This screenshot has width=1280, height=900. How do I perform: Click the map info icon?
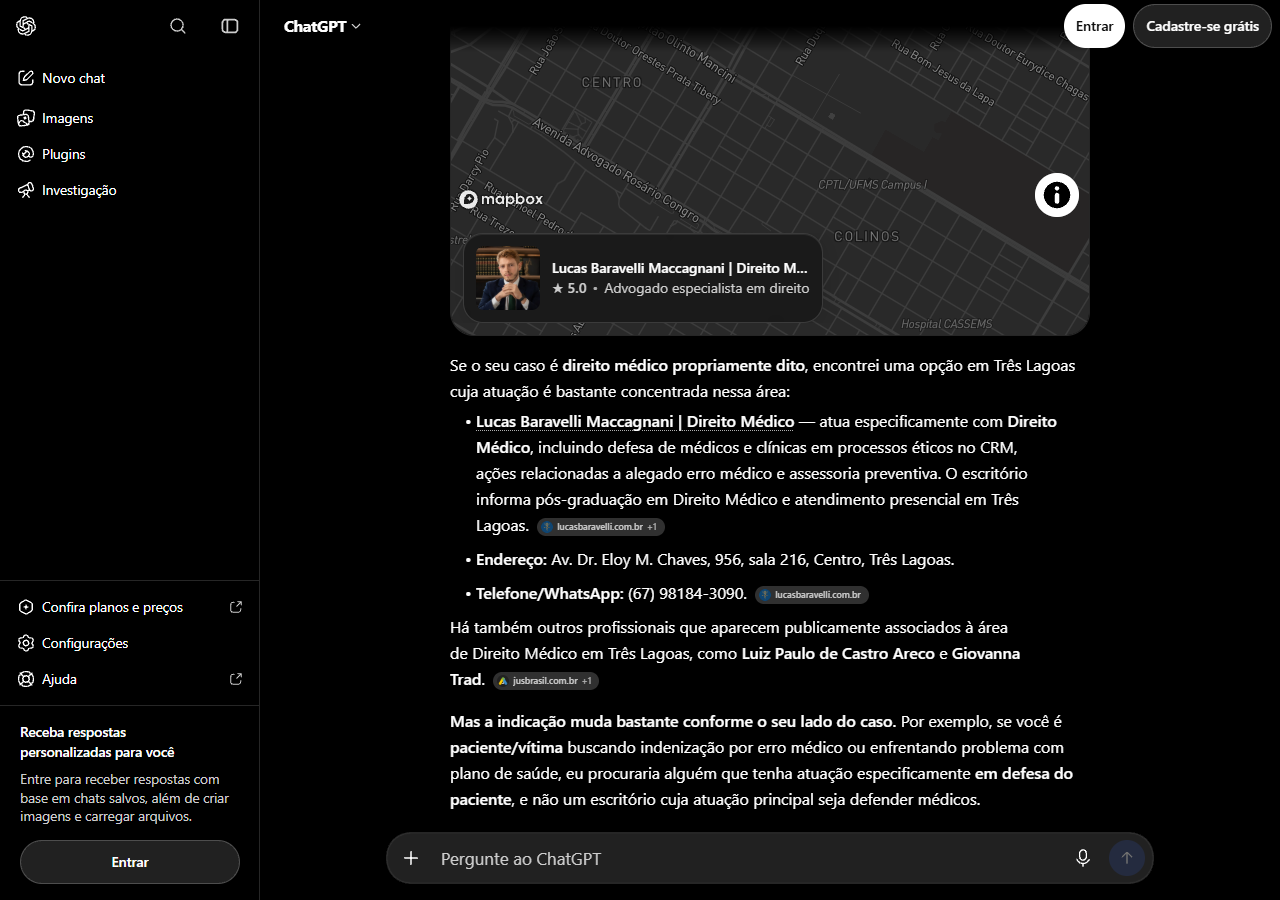click(1057, 194)
